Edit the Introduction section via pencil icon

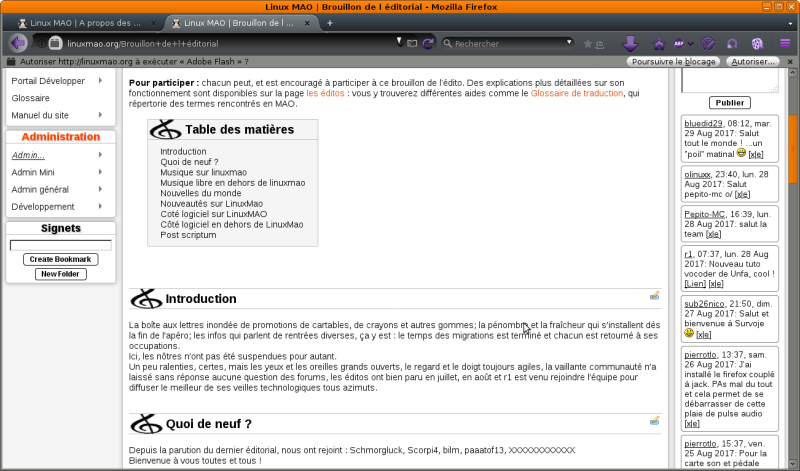tap(655, 295)
